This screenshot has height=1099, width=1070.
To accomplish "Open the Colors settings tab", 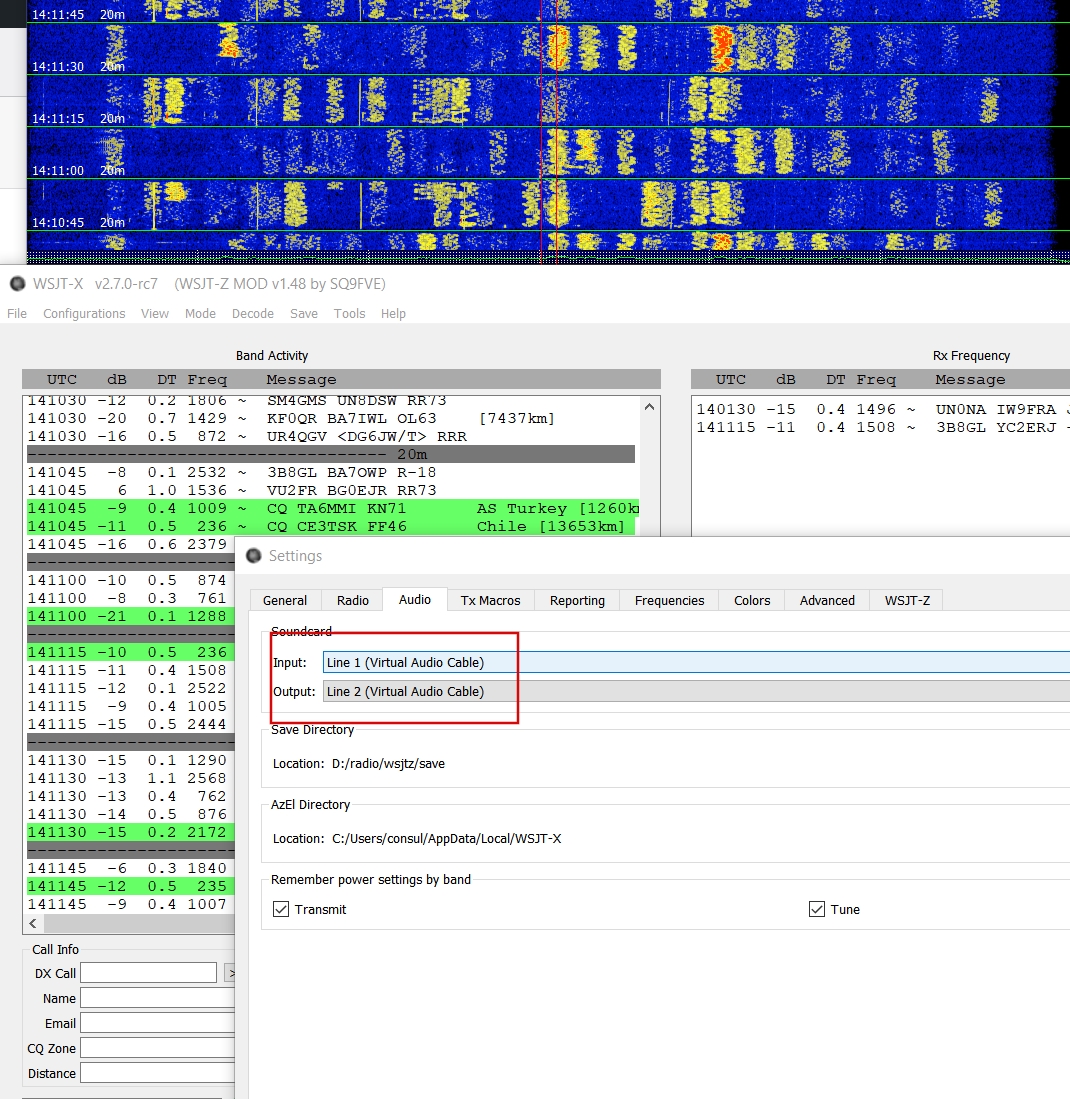I will [x=752, y=600].
